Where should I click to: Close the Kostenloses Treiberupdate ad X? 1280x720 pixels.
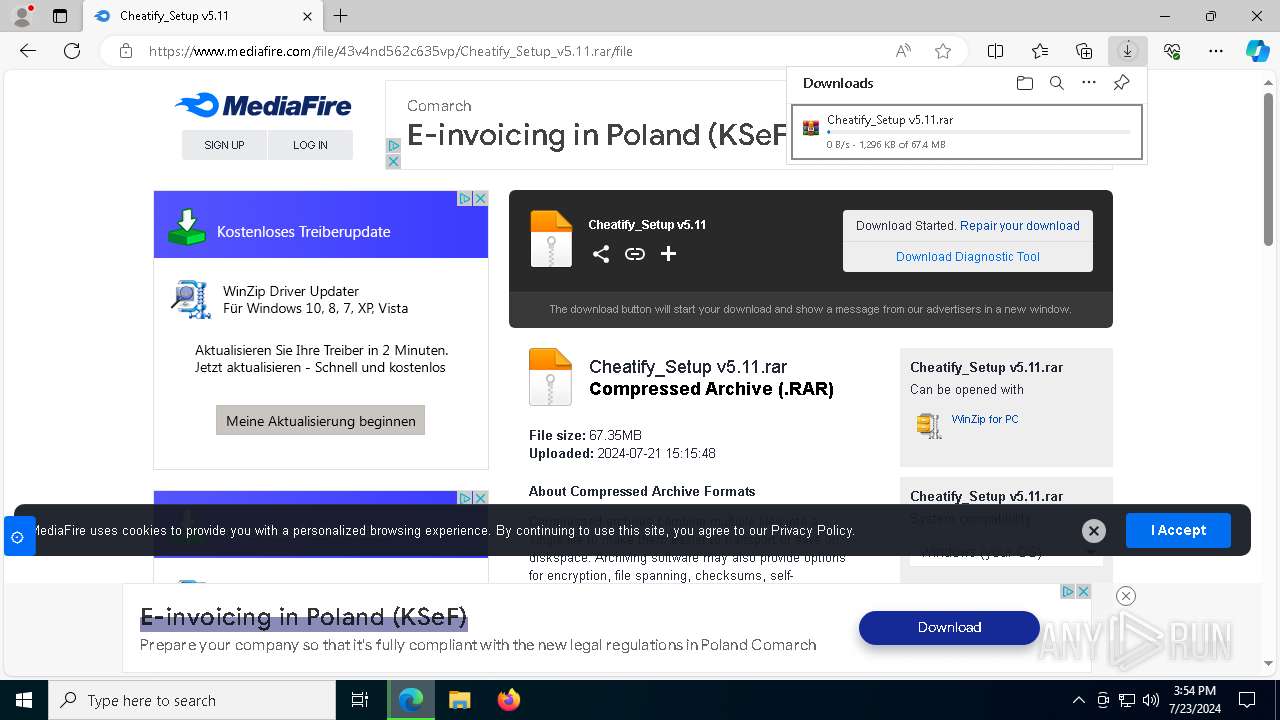coord(480,198)
